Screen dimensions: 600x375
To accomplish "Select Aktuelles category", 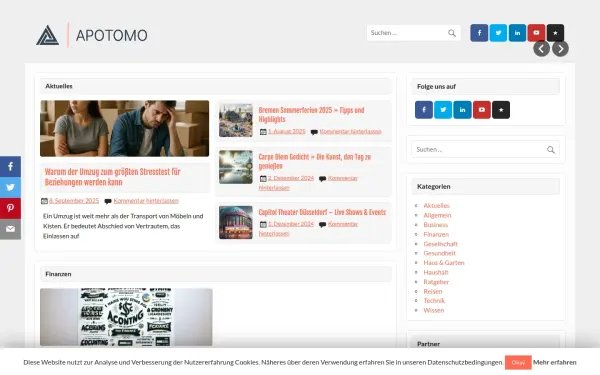I will tap(436, 205).
